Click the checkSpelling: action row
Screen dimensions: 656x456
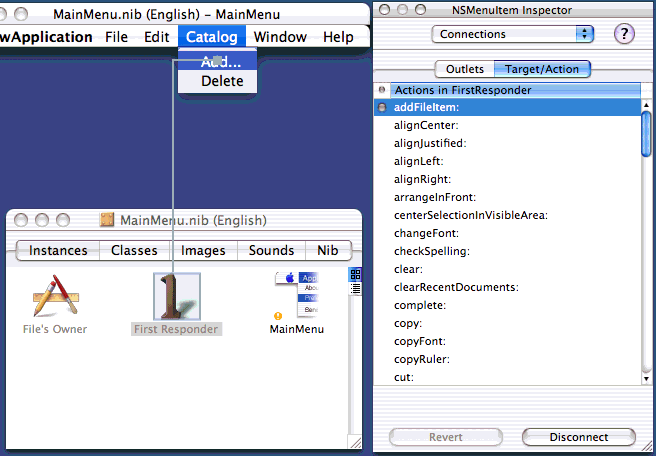(x=431, y=251)
